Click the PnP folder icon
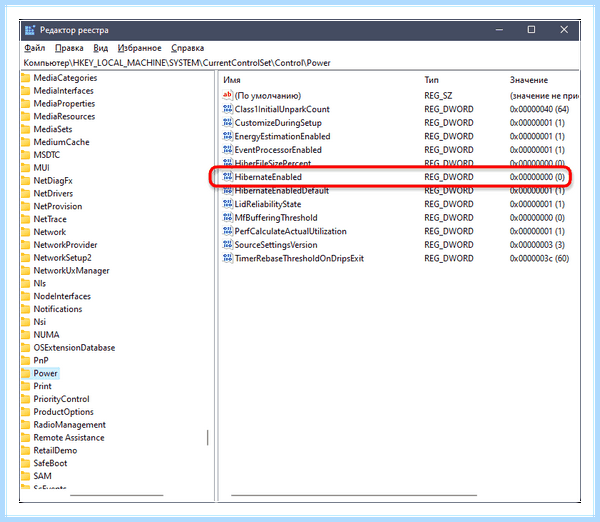This screenshot has height=522, width=600. 26,360
